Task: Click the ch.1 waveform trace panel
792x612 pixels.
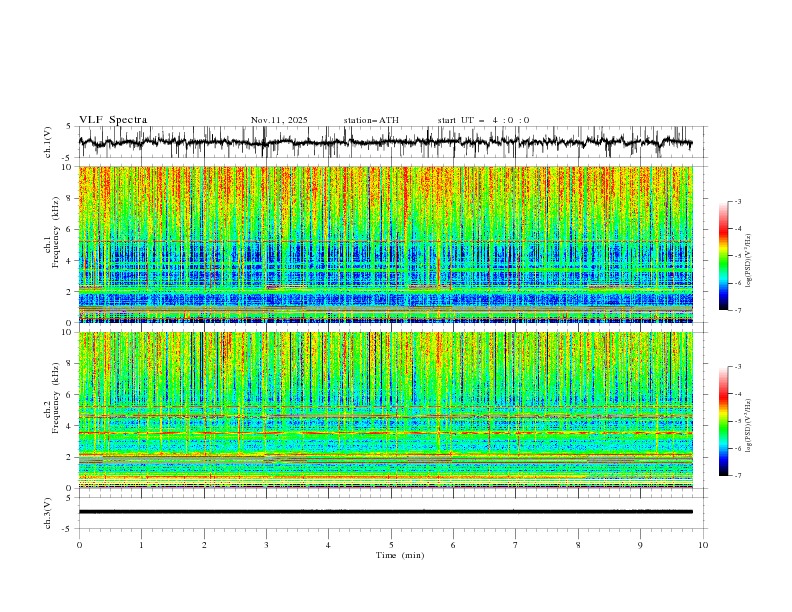Action: (x=393, y=142)
